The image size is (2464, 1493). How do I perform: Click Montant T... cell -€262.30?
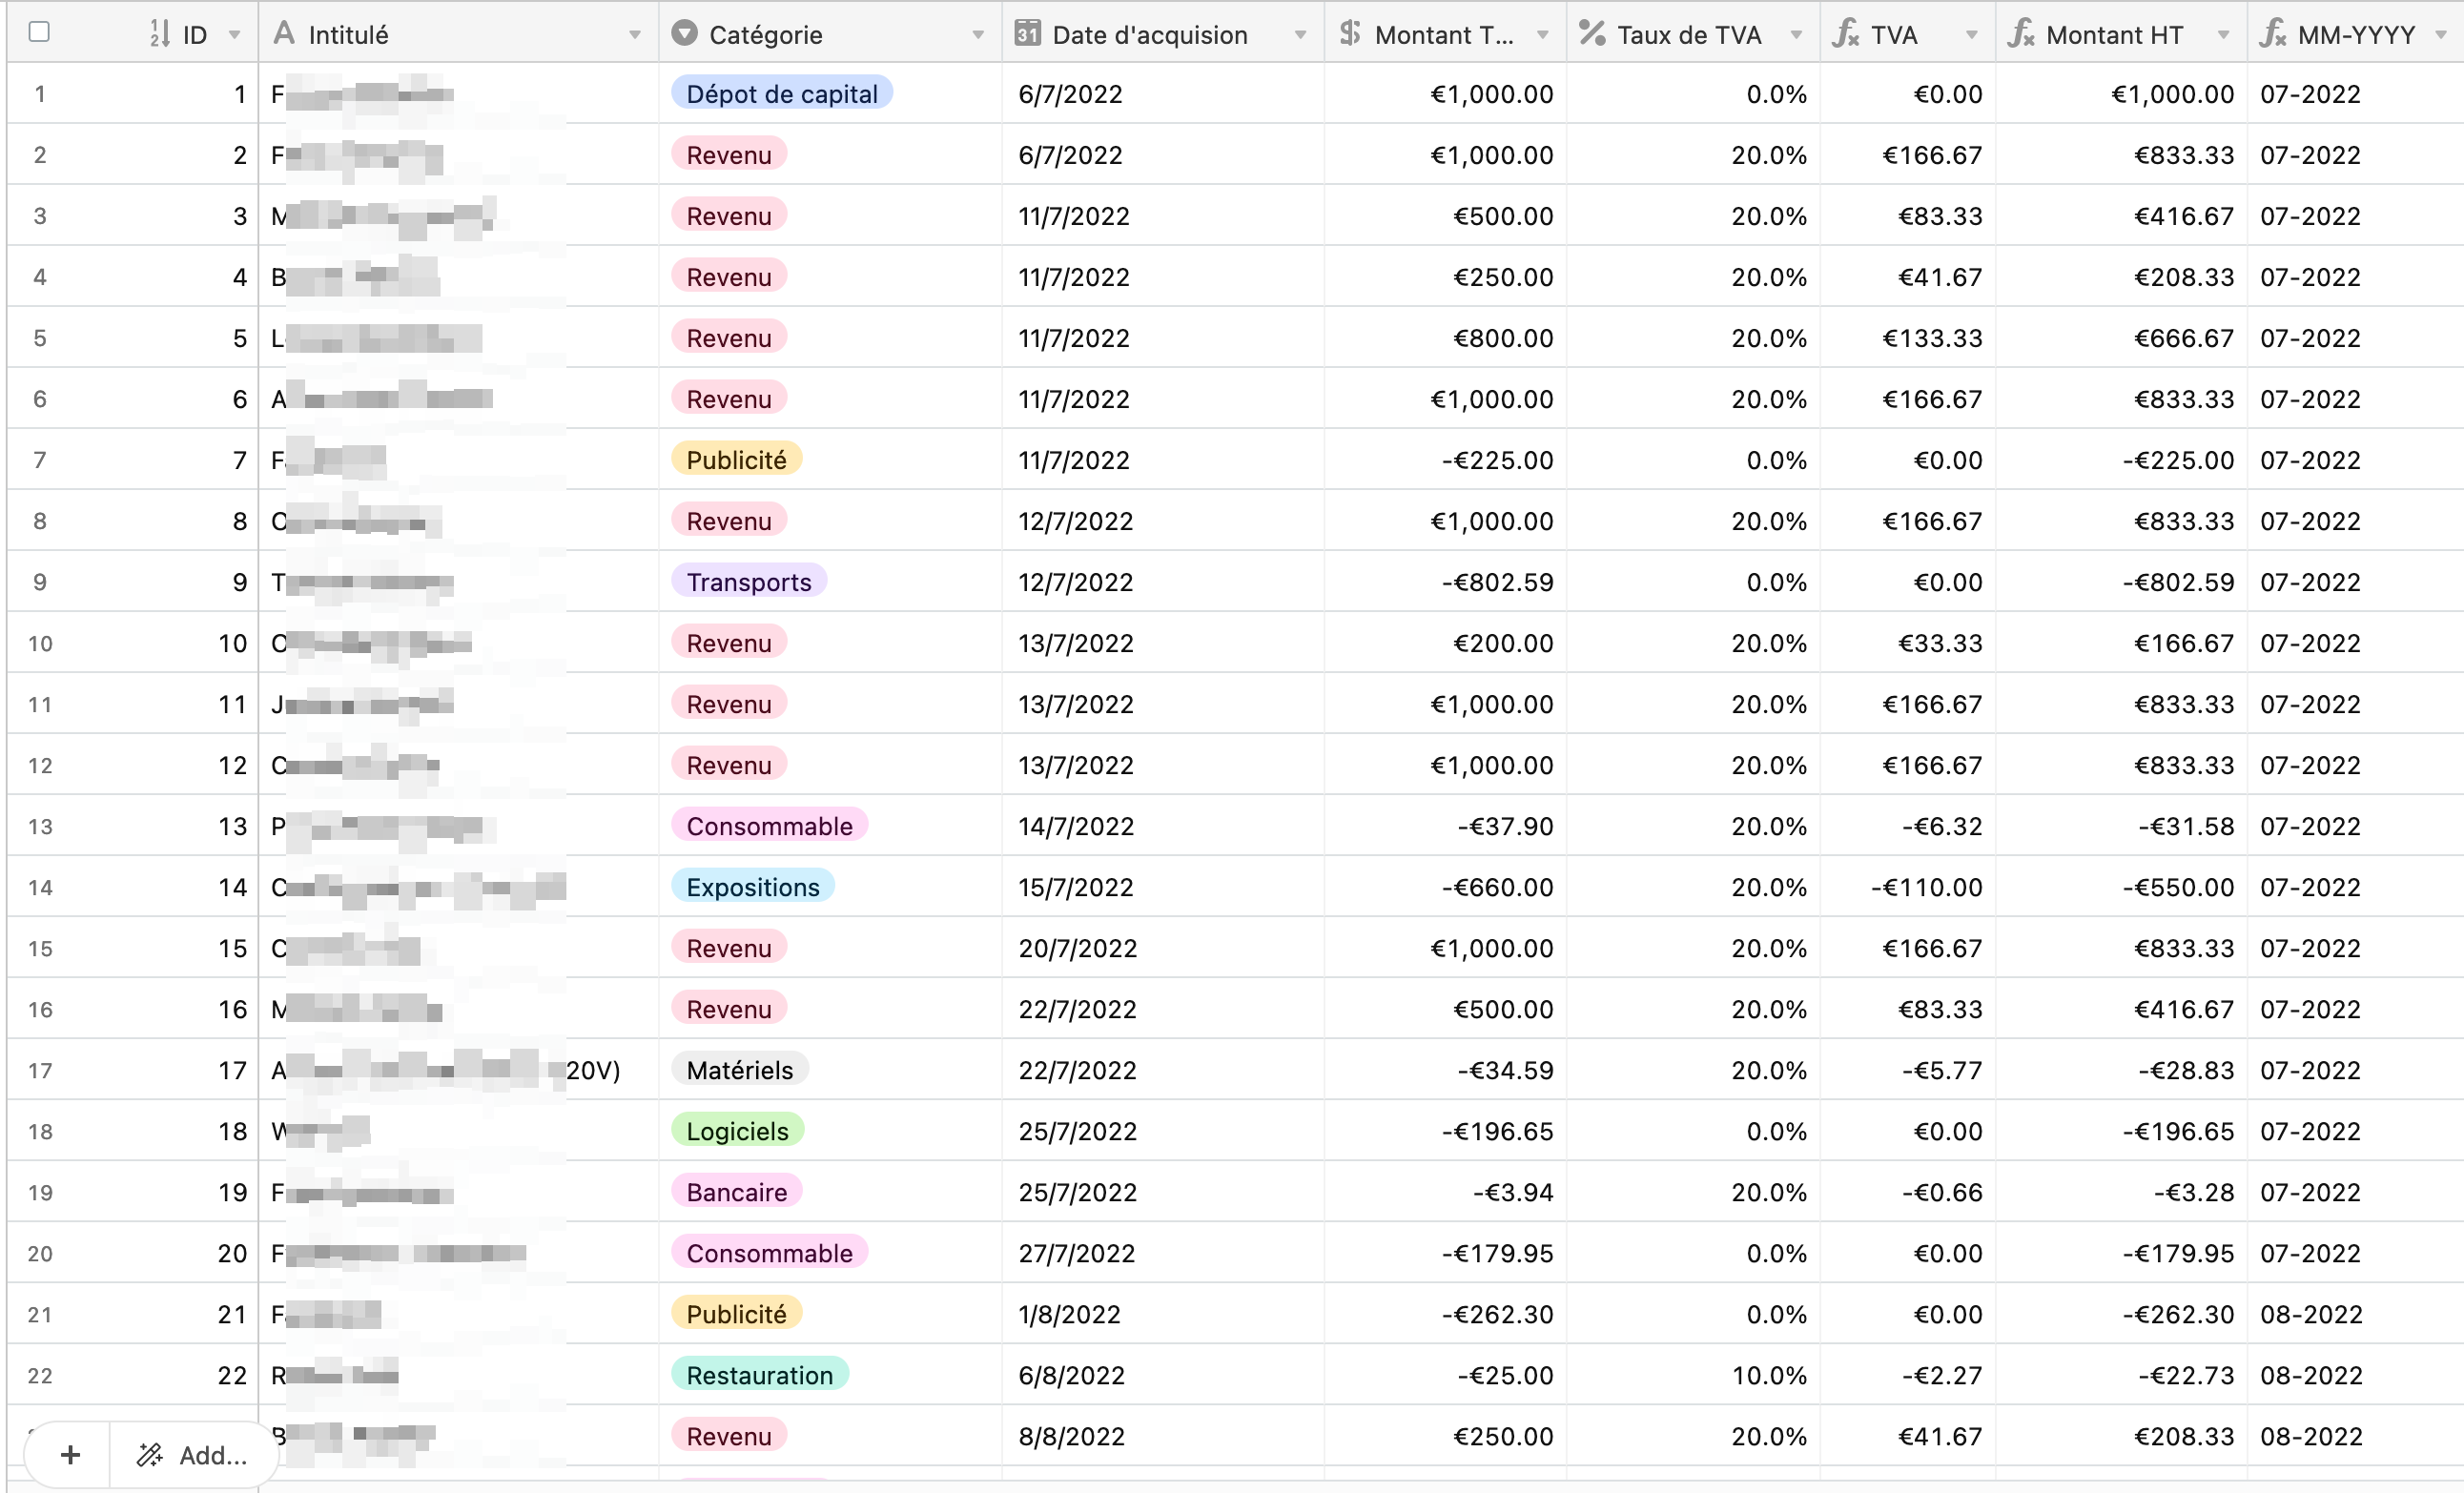(1445, 1314)
